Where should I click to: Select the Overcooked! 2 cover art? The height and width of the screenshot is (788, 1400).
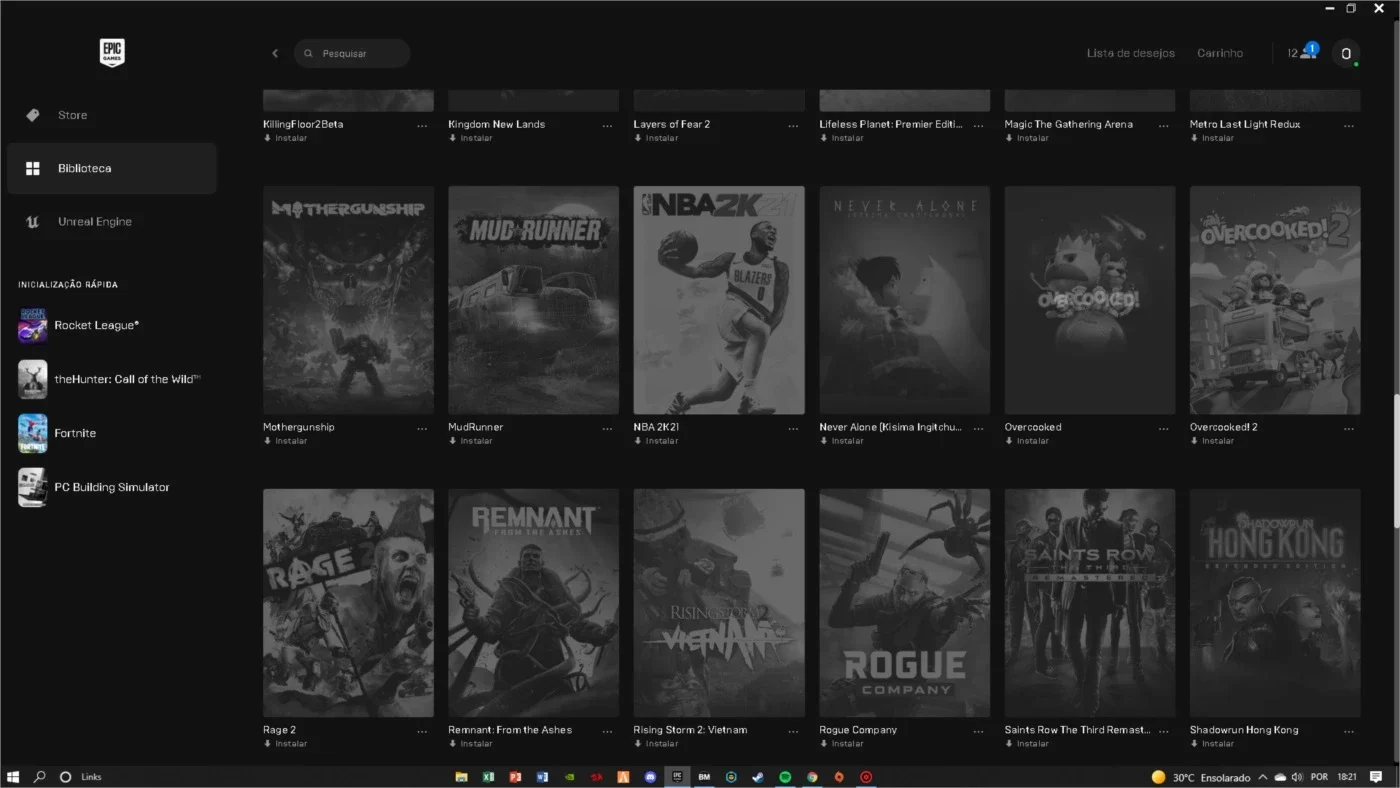point(1275,300)
